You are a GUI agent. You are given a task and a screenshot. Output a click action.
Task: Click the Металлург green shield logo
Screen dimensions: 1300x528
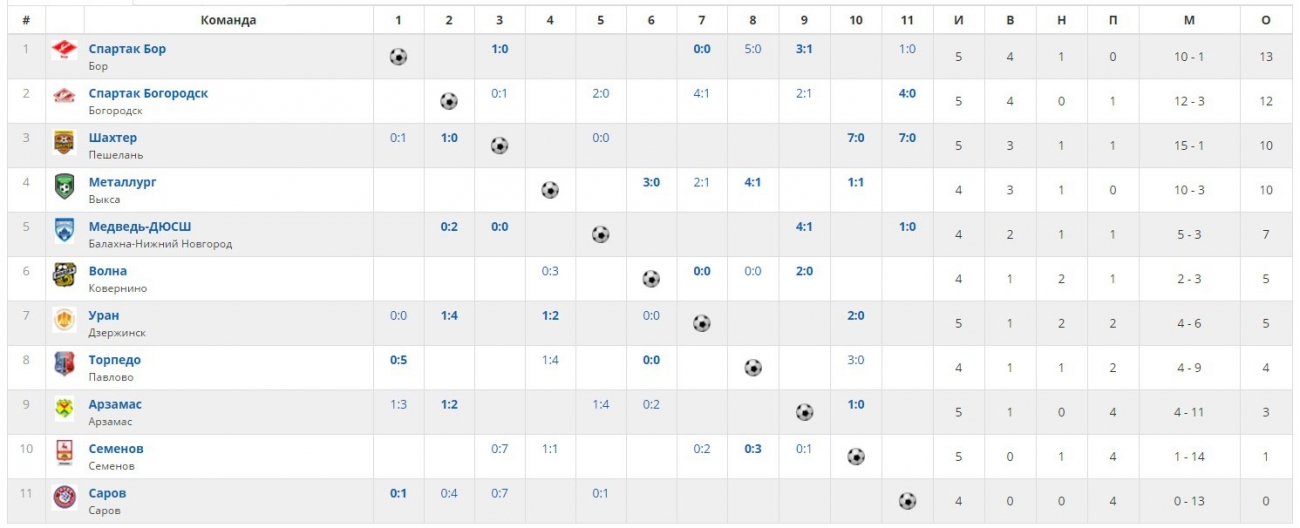point(64,187)
